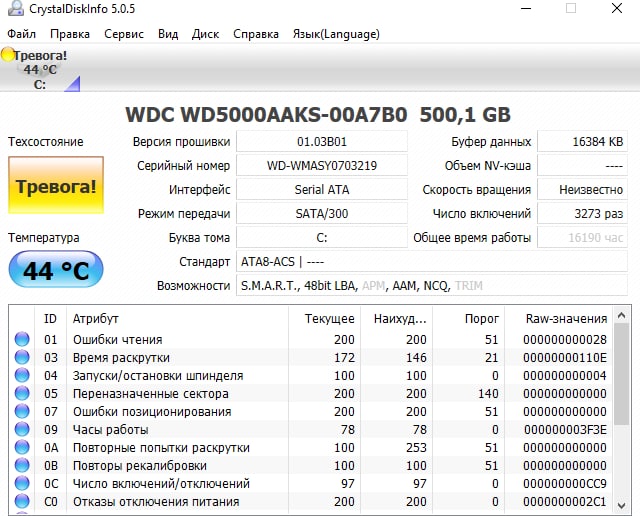Screen dimensions: 640x516
Task: Click the Serial ATA interface field
Action: tap(322, 189)
